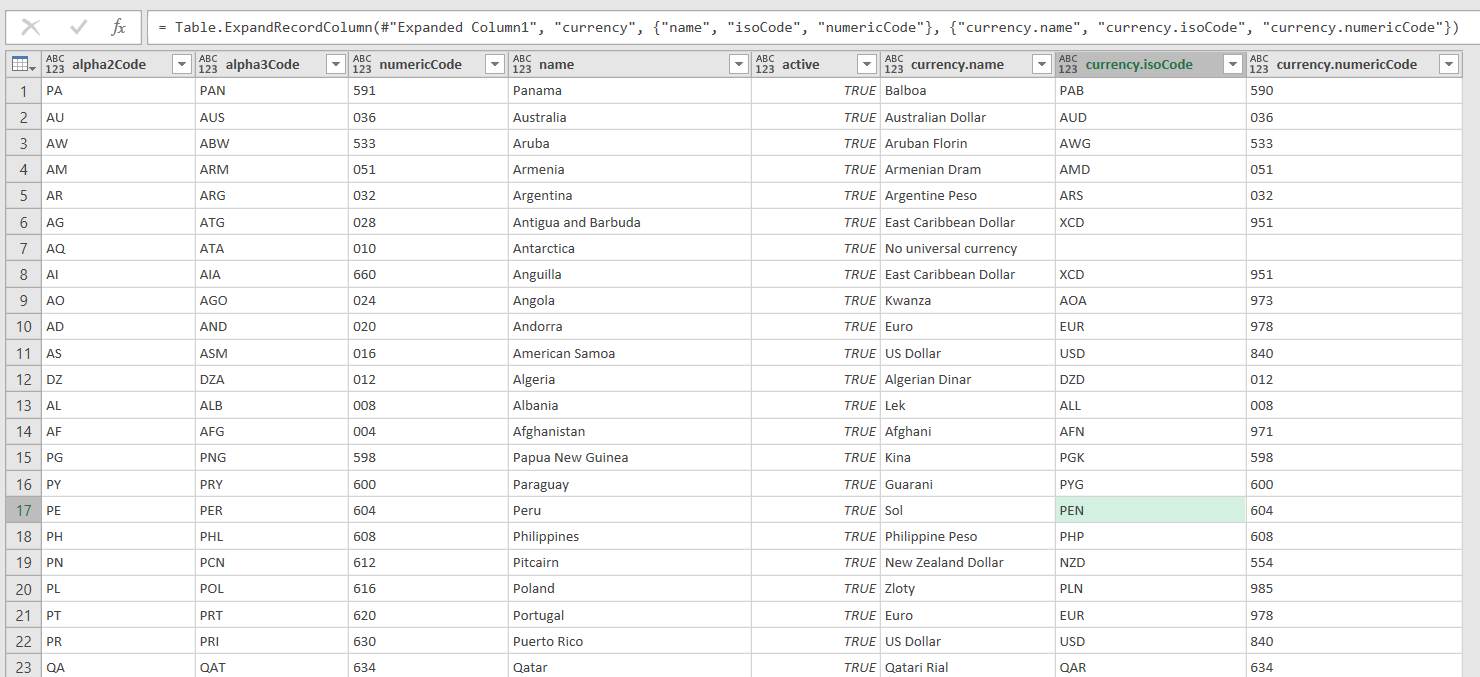Expand filter dropdown for name column
The height and width of the screenshot is (677, 1480).
(738, 64)
